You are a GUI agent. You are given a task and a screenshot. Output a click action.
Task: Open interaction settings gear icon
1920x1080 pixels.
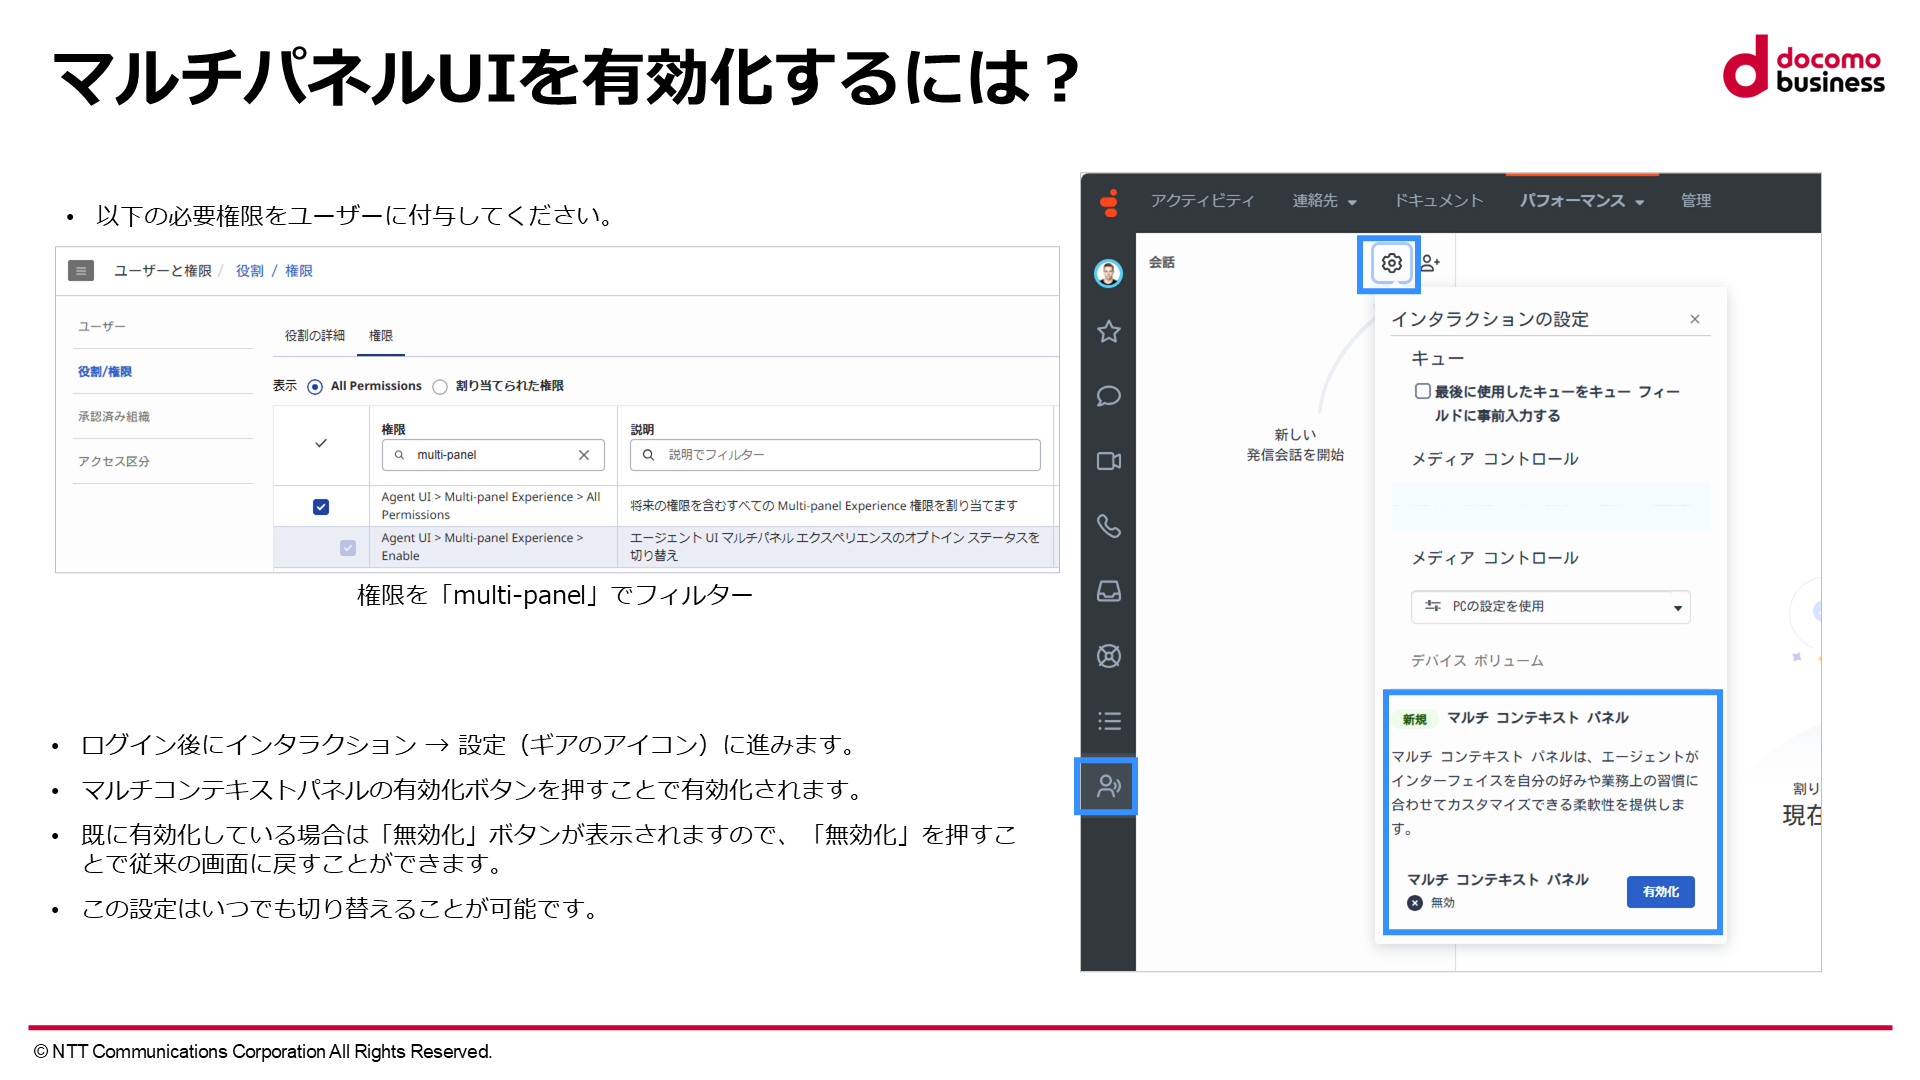[1391, 263]
